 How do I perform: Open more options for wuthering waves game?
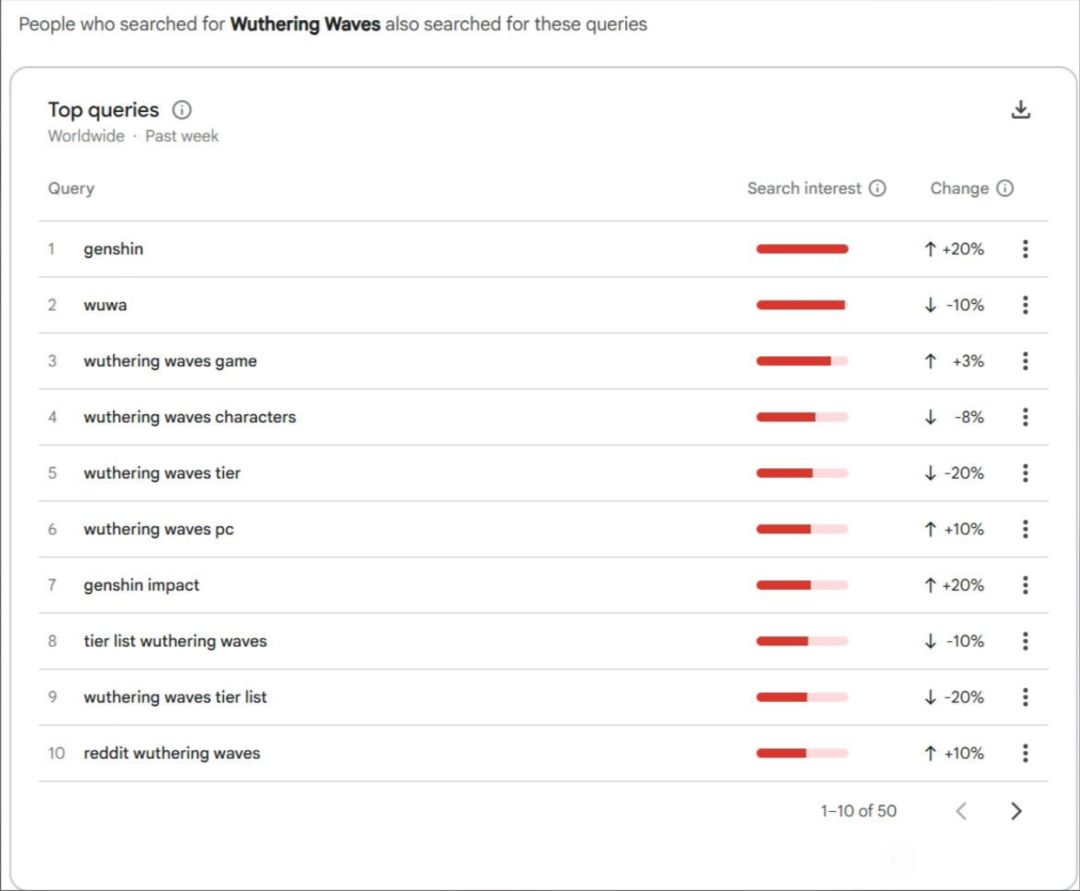click(1025, 361)
